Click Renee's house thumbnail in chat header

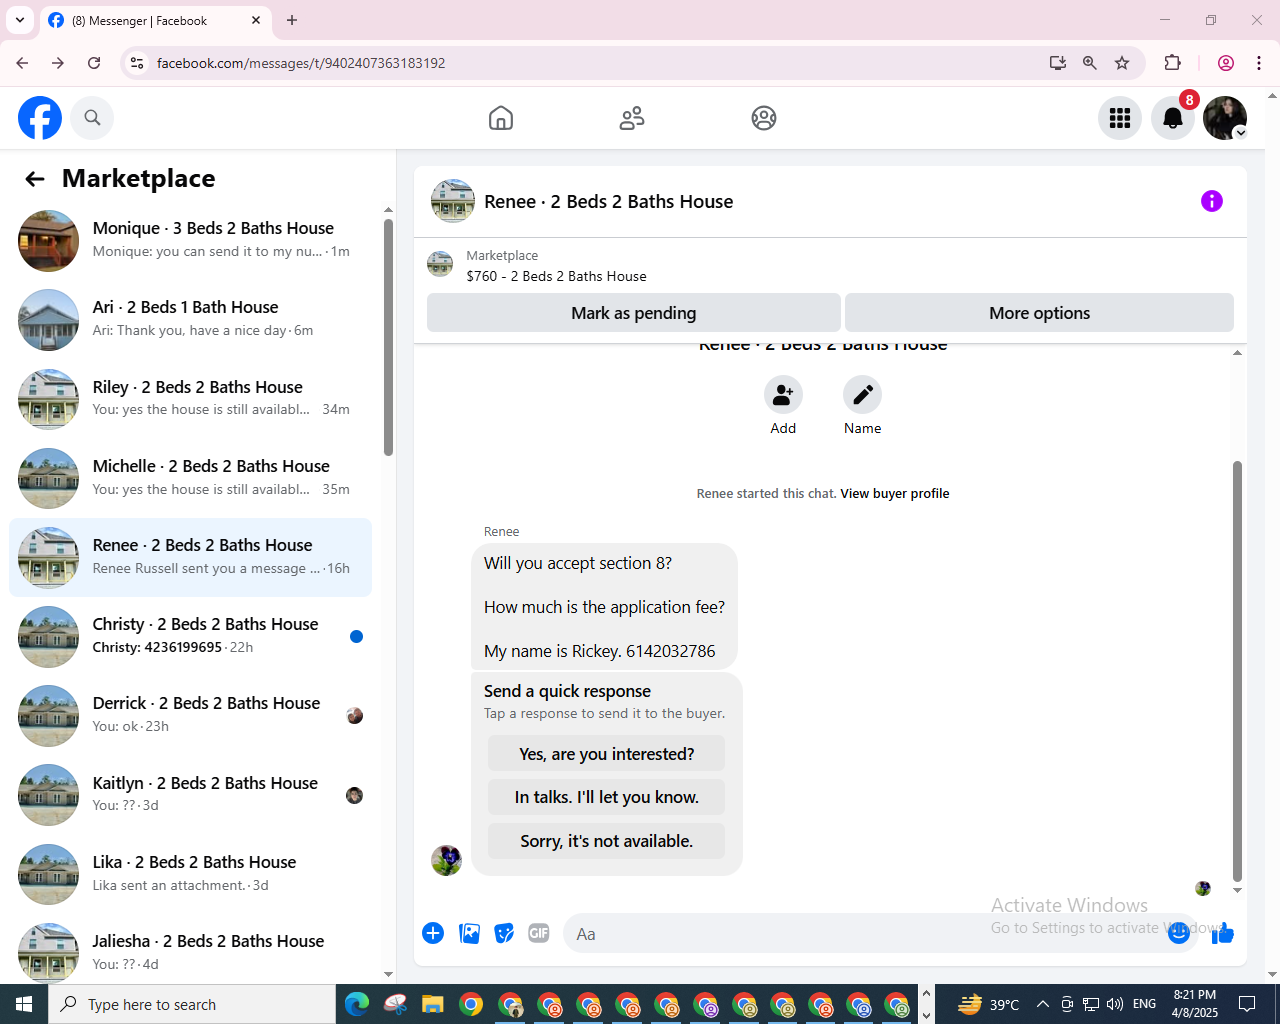point(452,201)
